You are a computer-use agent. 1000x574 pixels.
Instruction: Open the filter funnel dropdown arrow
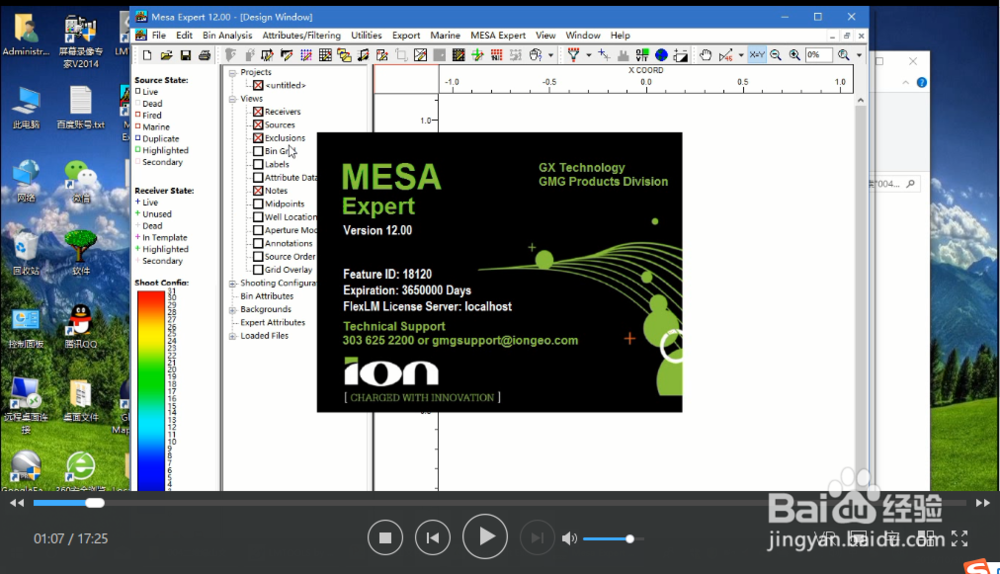coord(589,55)
